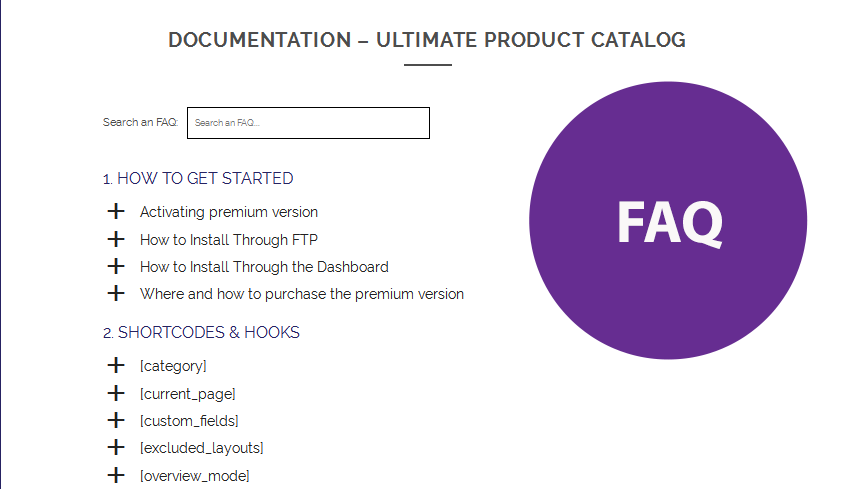Open Where and how to purchase premium question
Screen dimensions: 854x489
point(302,294)
